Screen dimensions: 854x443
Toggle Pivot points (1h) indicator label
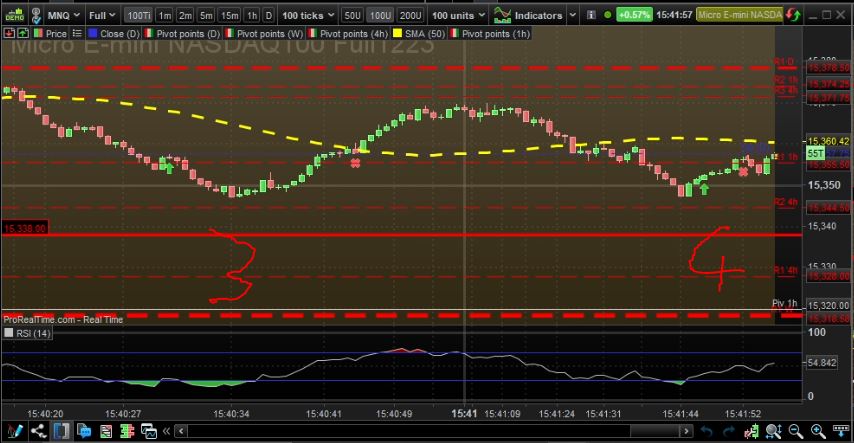[x=490, y=33]
